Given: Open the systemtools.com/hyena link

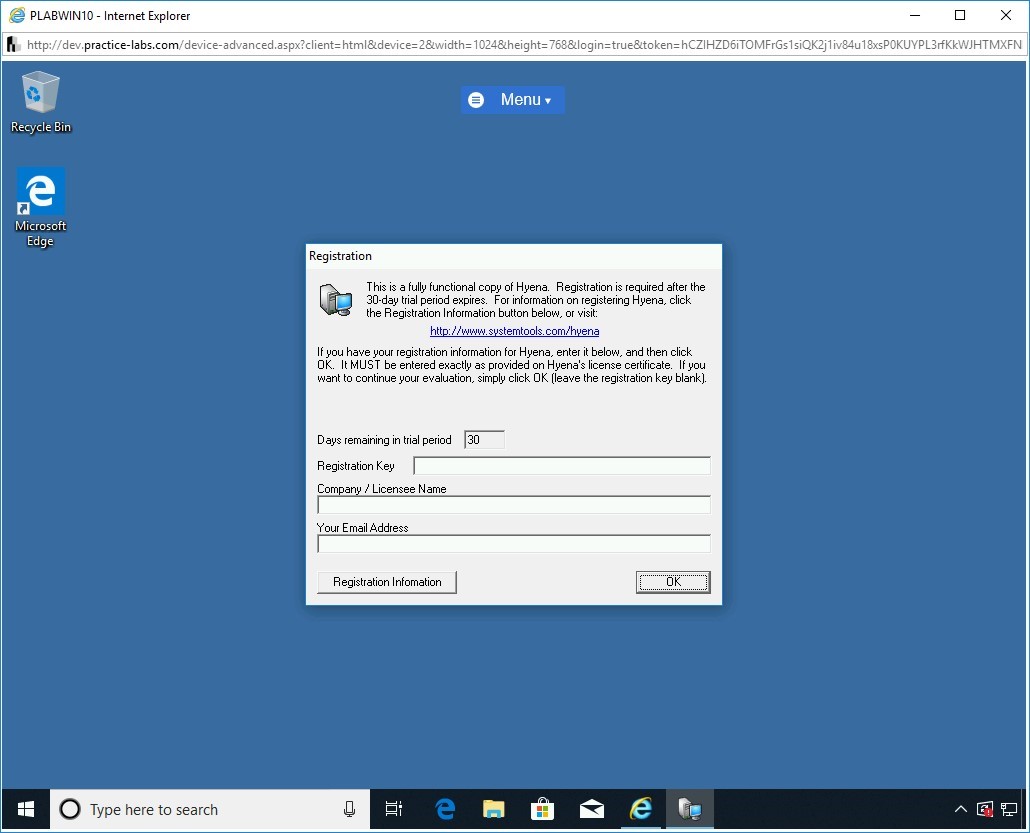Looking at the screenshot, I should point(514,331).
